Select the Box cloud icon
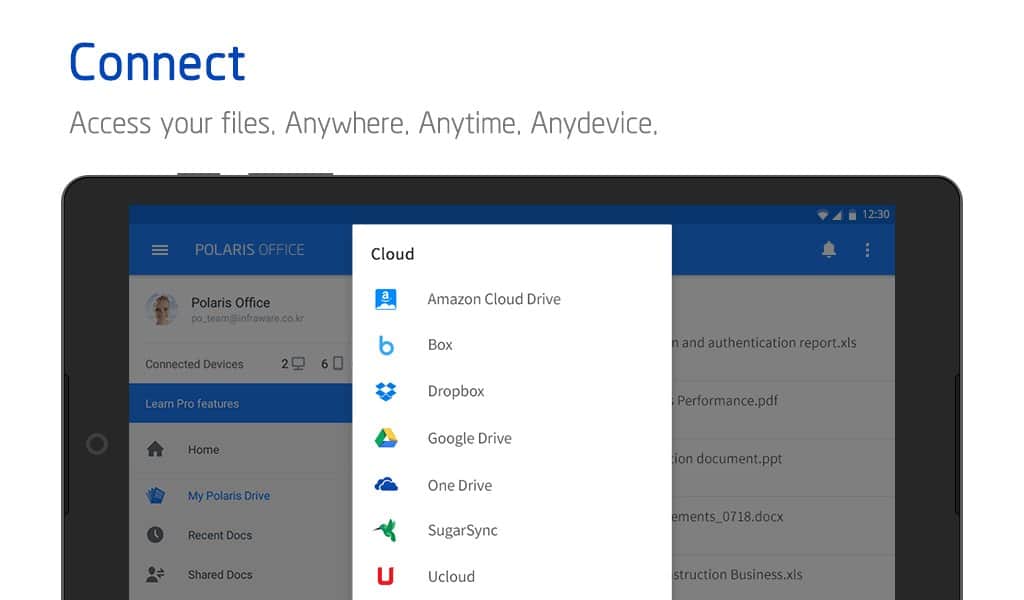The image size is (1024, 600). [386, 345]
